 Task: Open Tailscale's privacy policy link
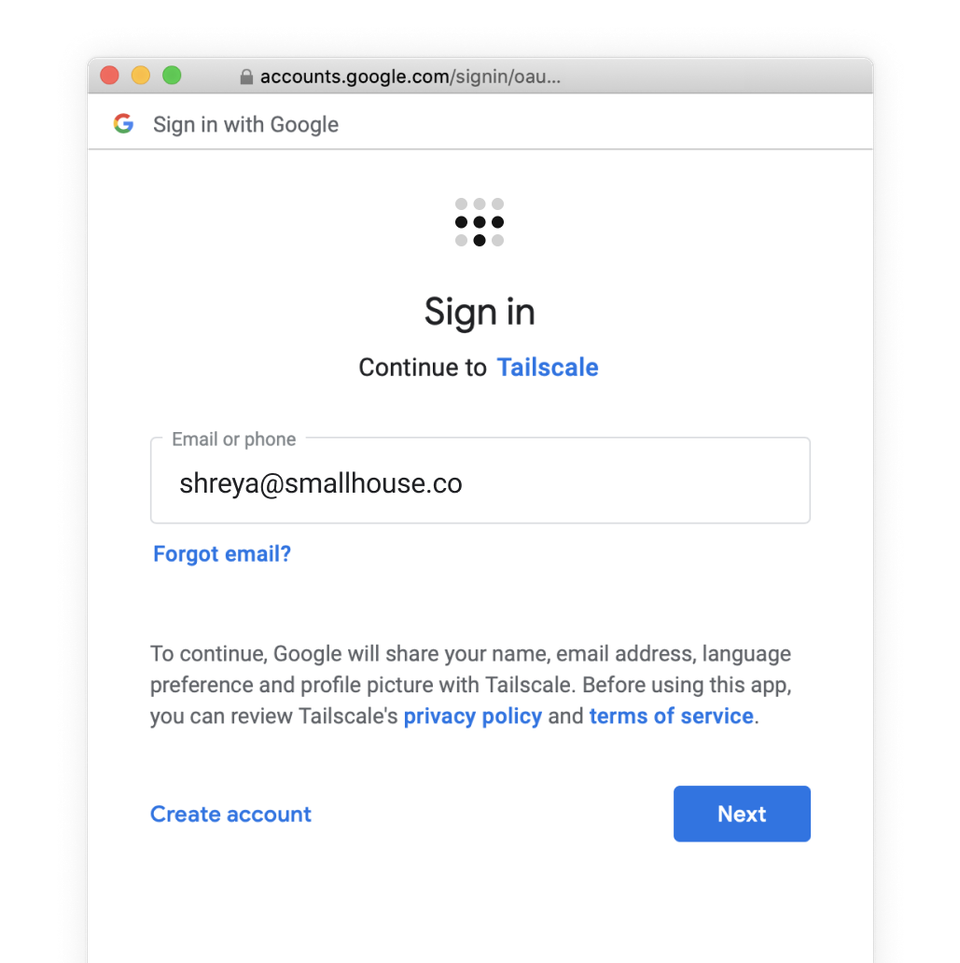coord(472,716)
